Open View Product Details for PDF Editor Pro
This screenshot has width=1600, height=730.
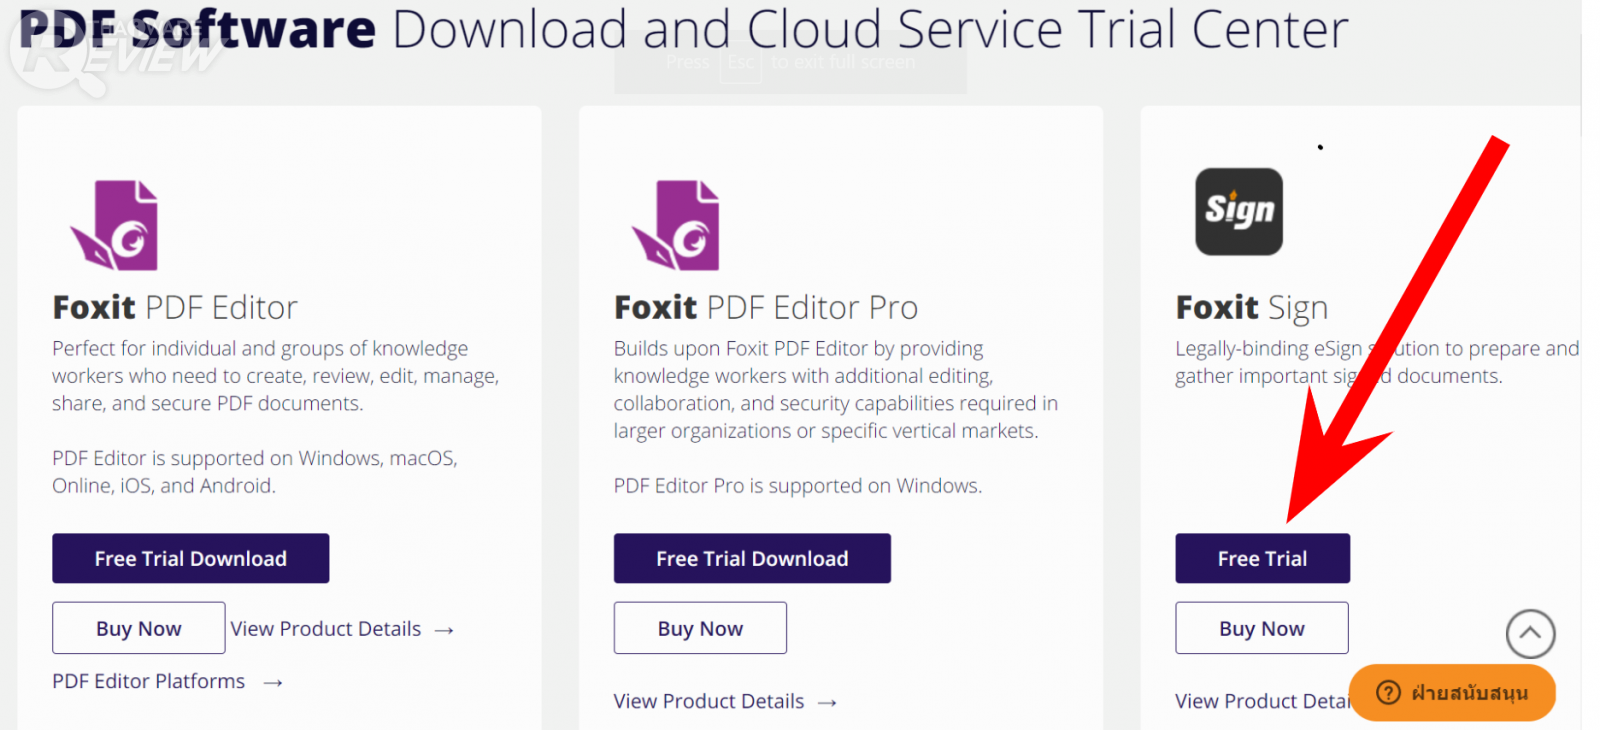tap(709, 701)
